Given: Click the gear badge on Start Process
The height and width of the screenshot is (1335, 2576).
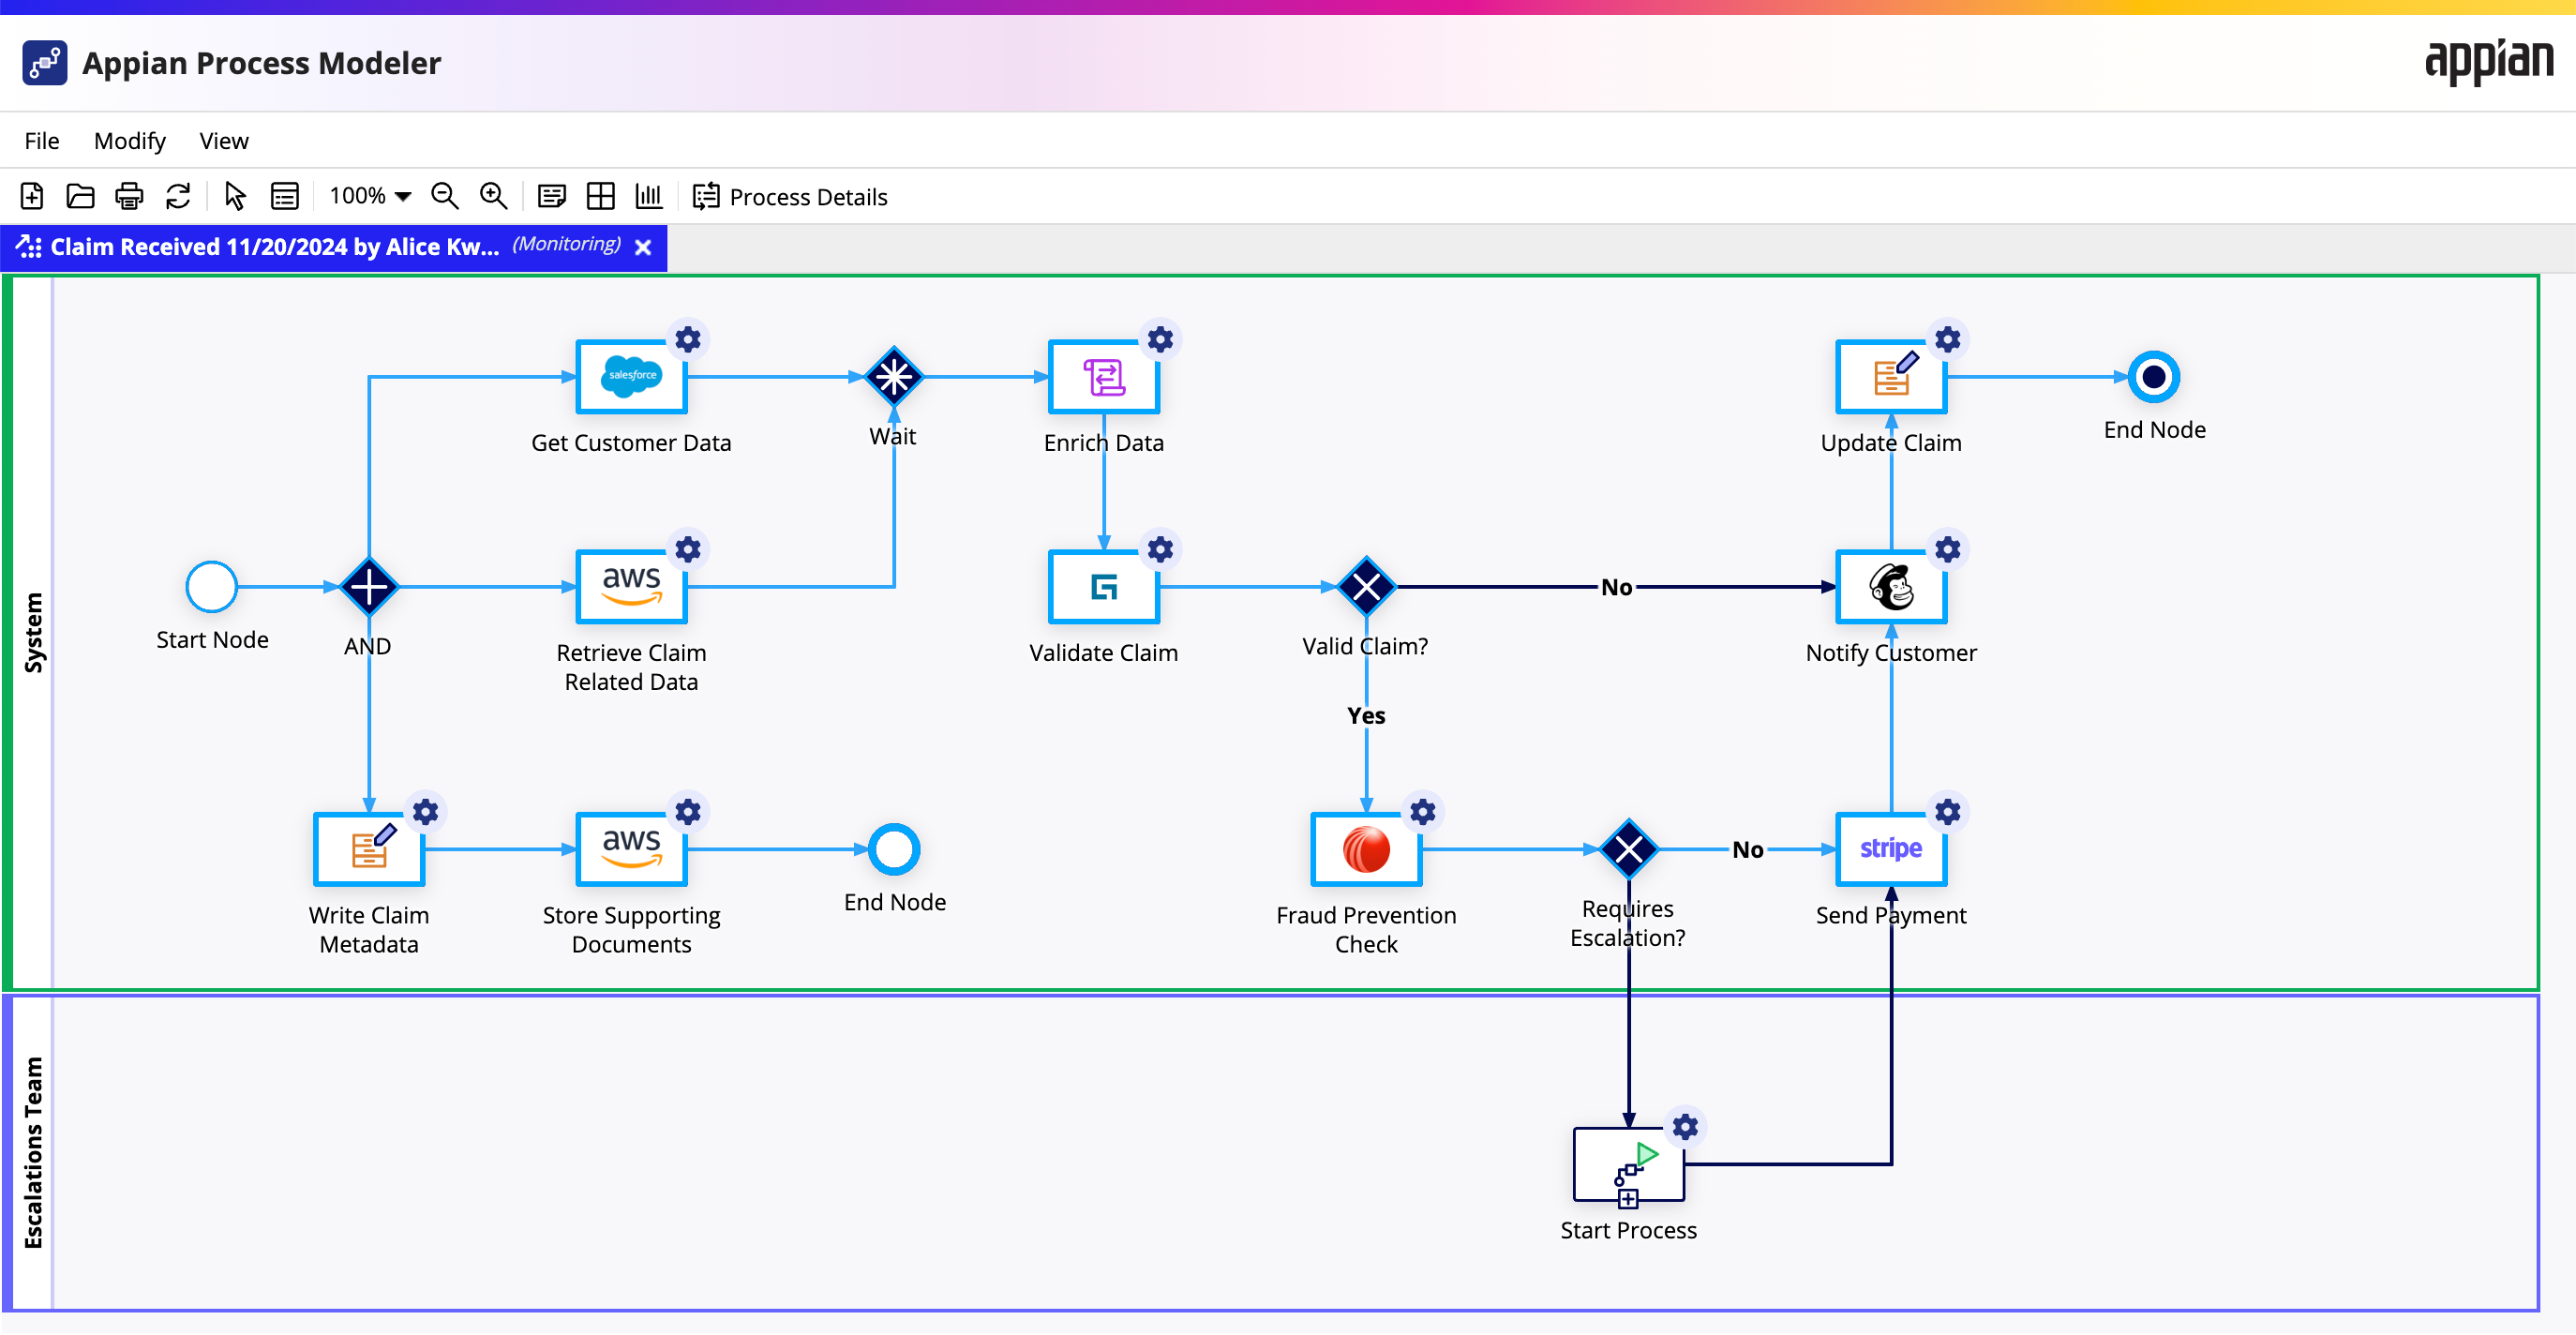Looking at the screenshot, I should 1686,1128.
